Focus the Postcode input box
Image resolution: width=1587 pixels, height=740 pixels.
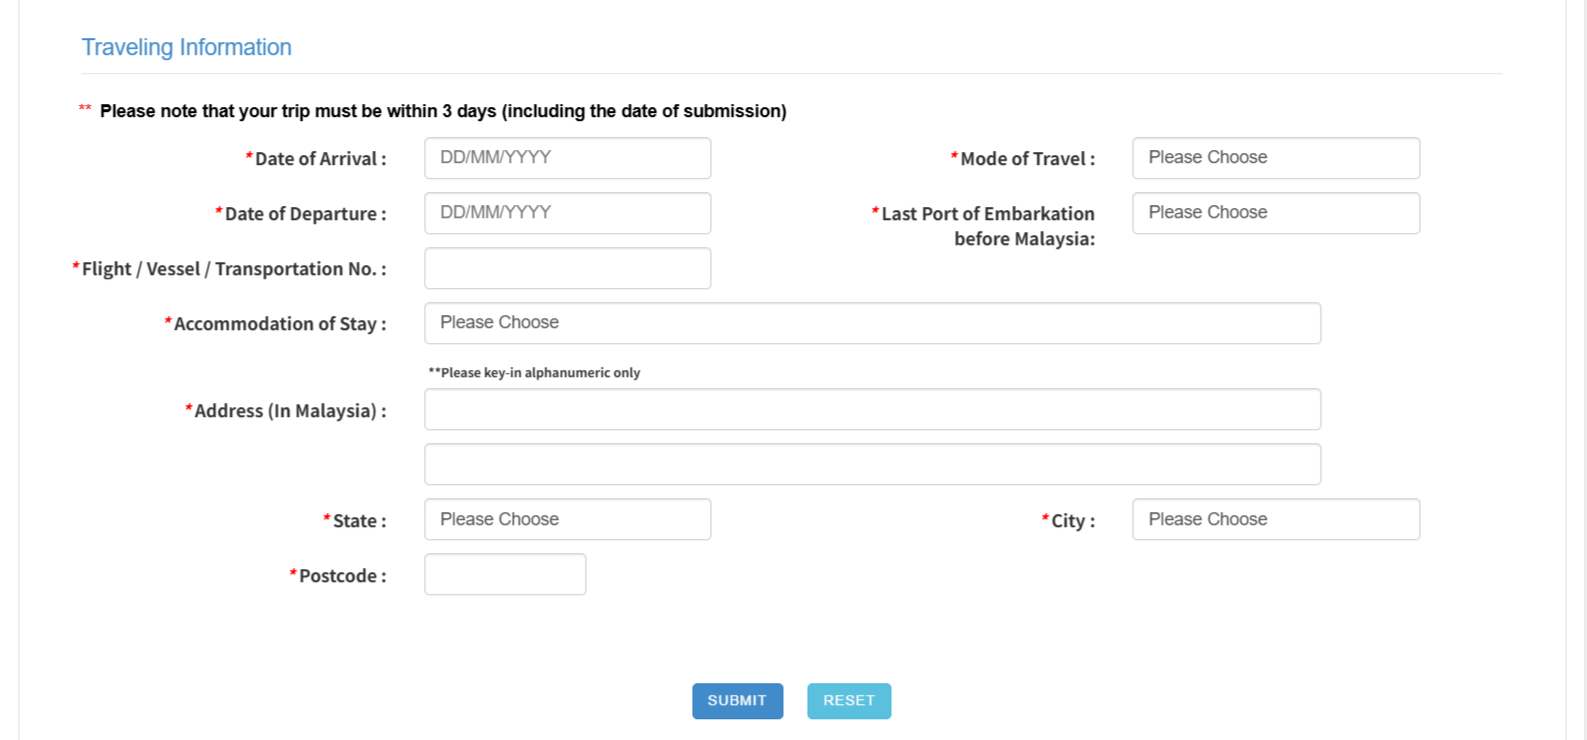[505, 574]
